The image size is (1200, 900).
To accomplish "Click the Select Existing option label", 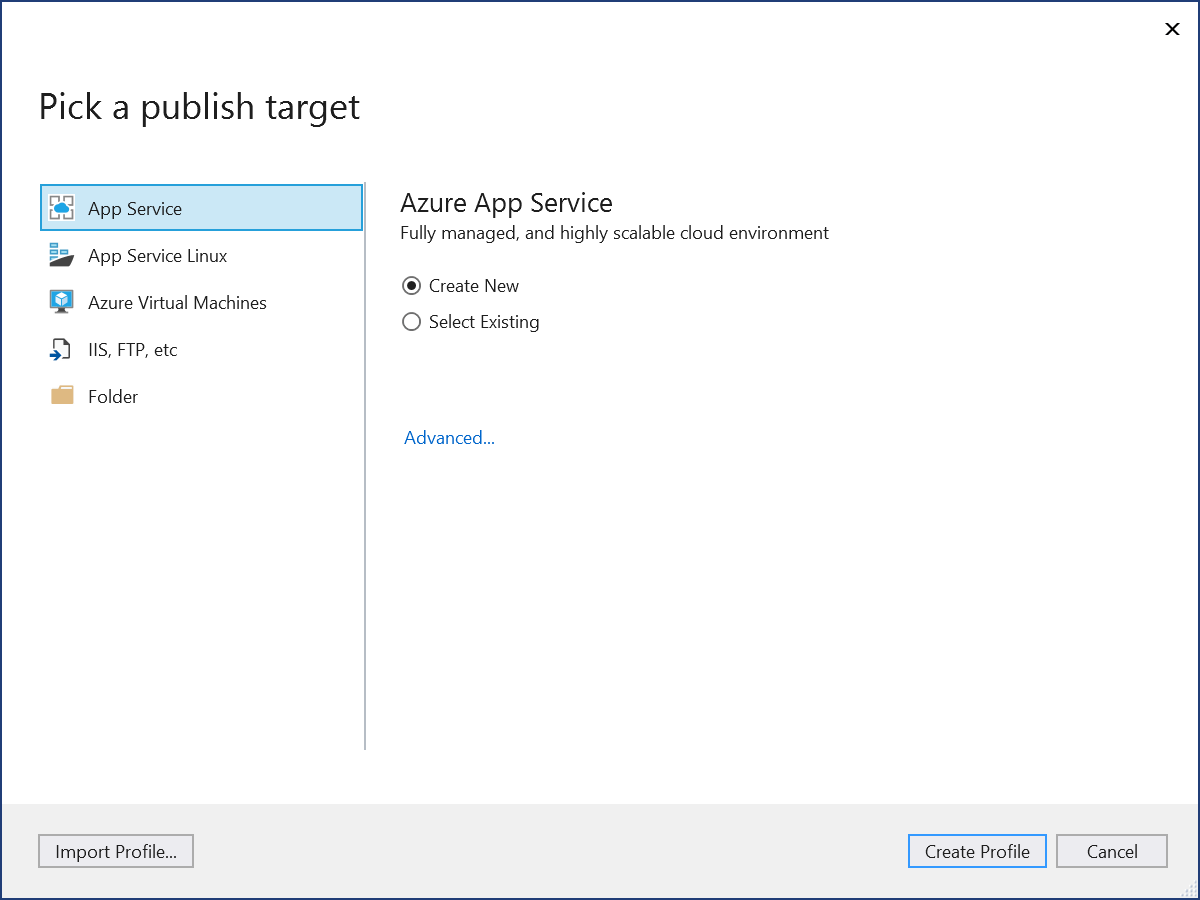I will click(484, 322).
